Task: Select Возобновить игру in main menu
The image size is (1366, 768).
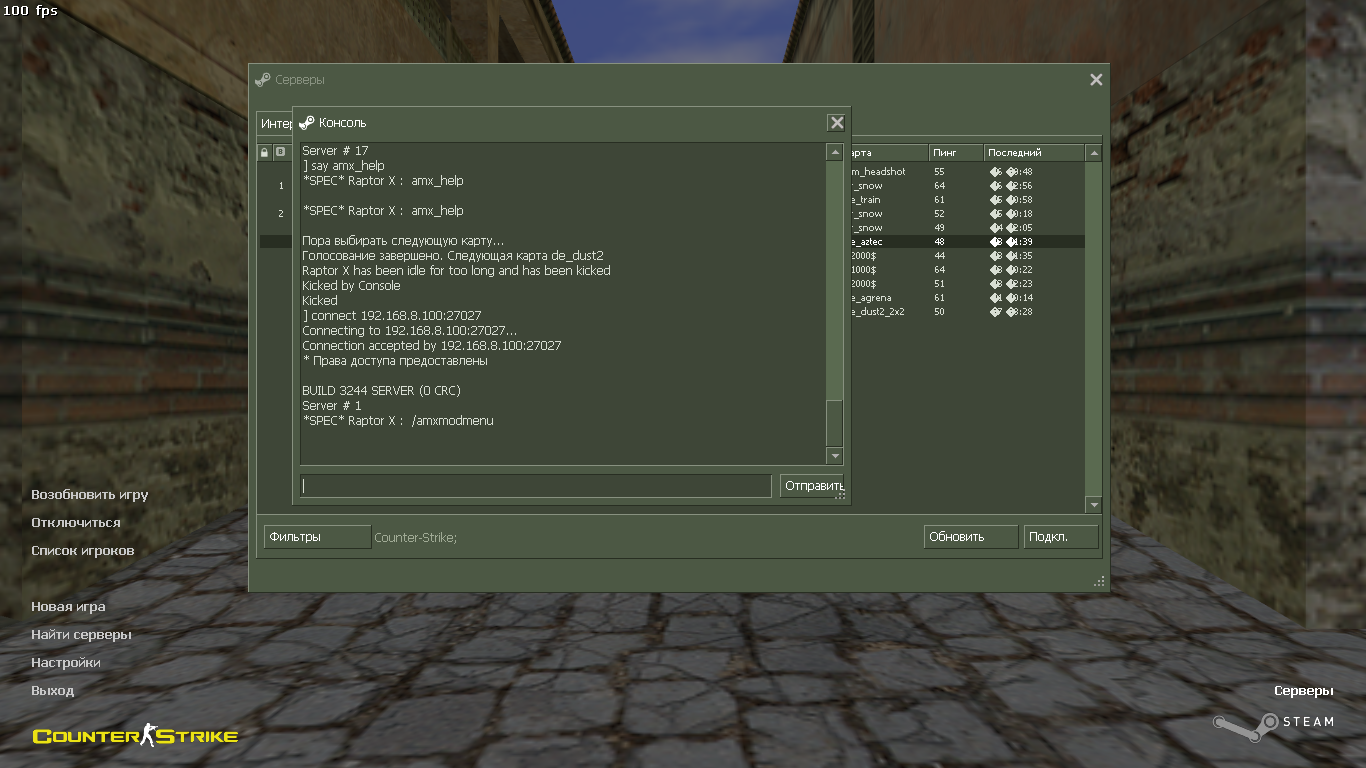Action: (x=89, y=495)
